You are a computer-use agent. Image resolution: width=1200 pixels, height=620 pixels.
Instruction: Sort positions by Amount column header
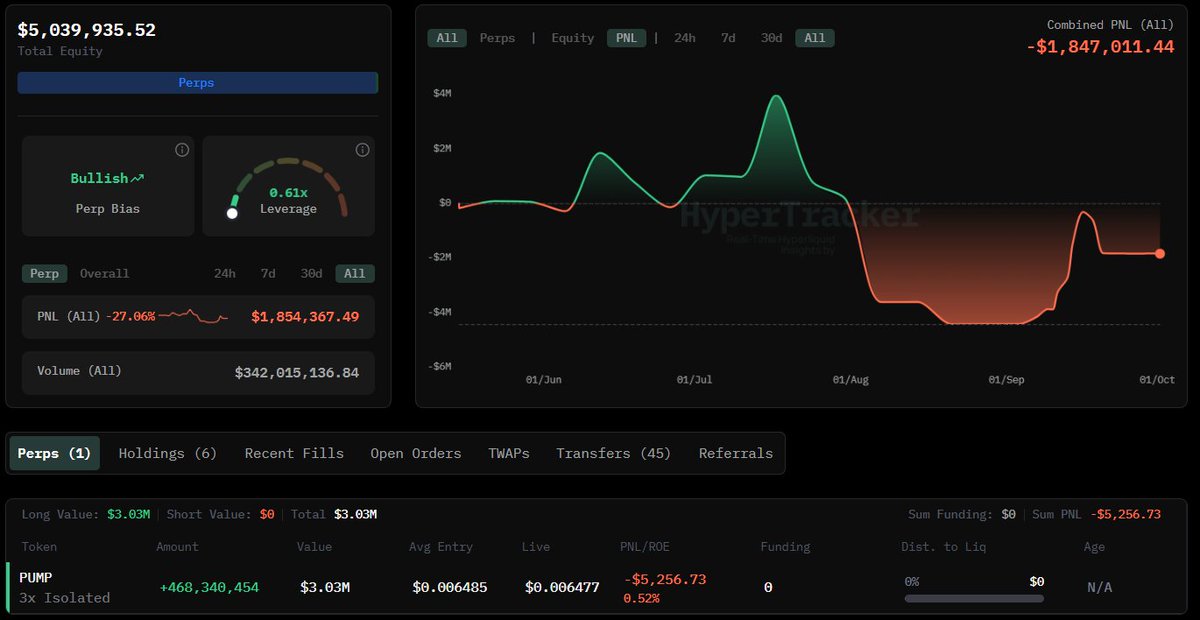177,547
